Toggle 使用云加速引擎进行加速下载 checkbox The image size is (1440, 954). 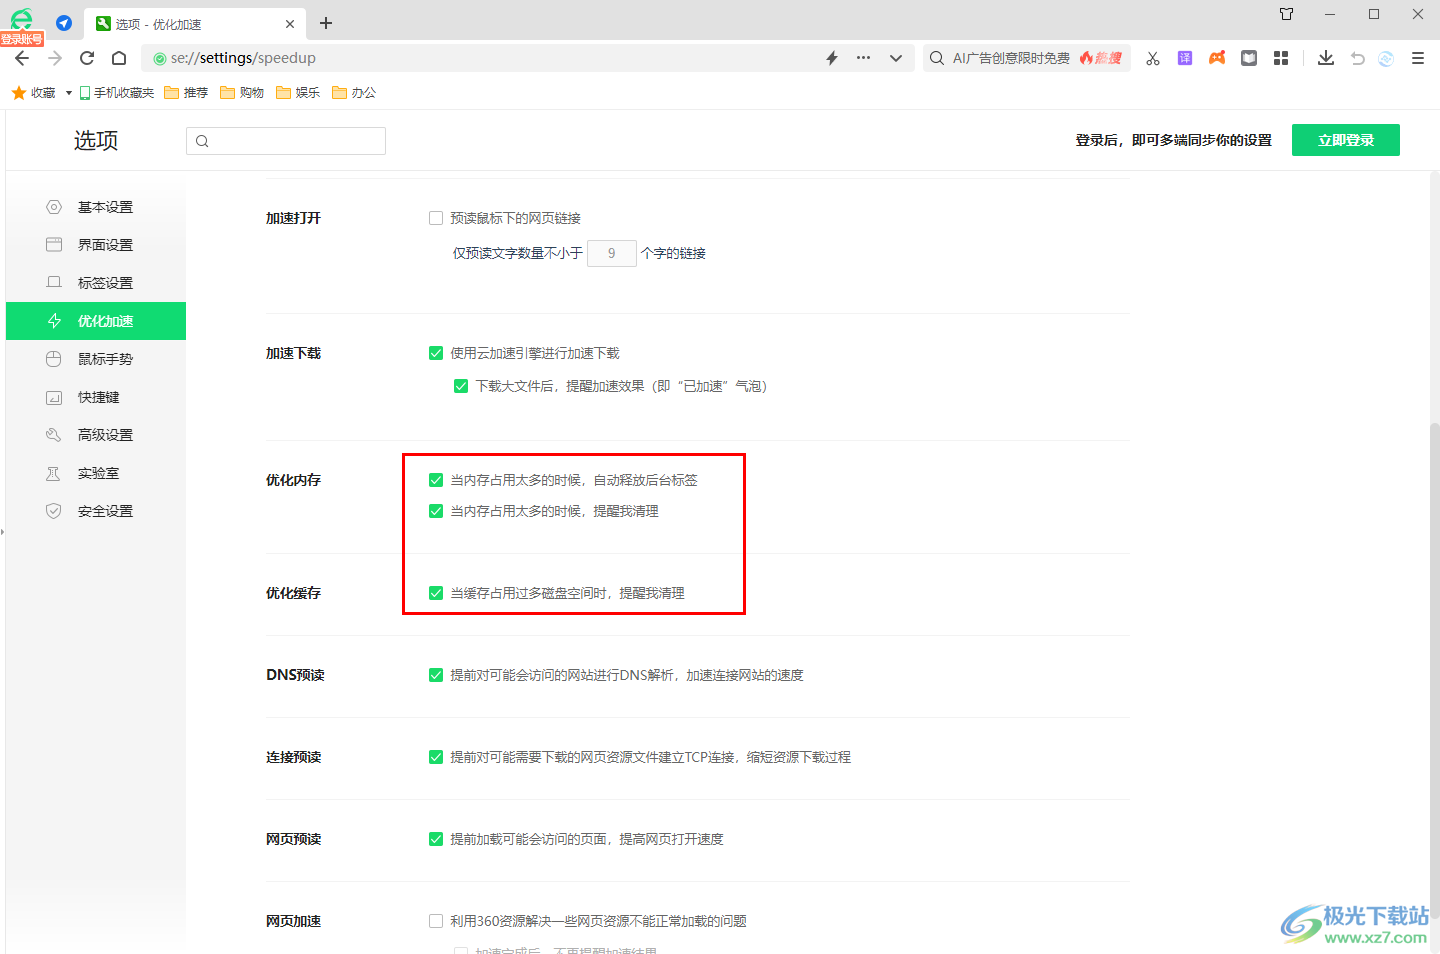coord(436,353)
